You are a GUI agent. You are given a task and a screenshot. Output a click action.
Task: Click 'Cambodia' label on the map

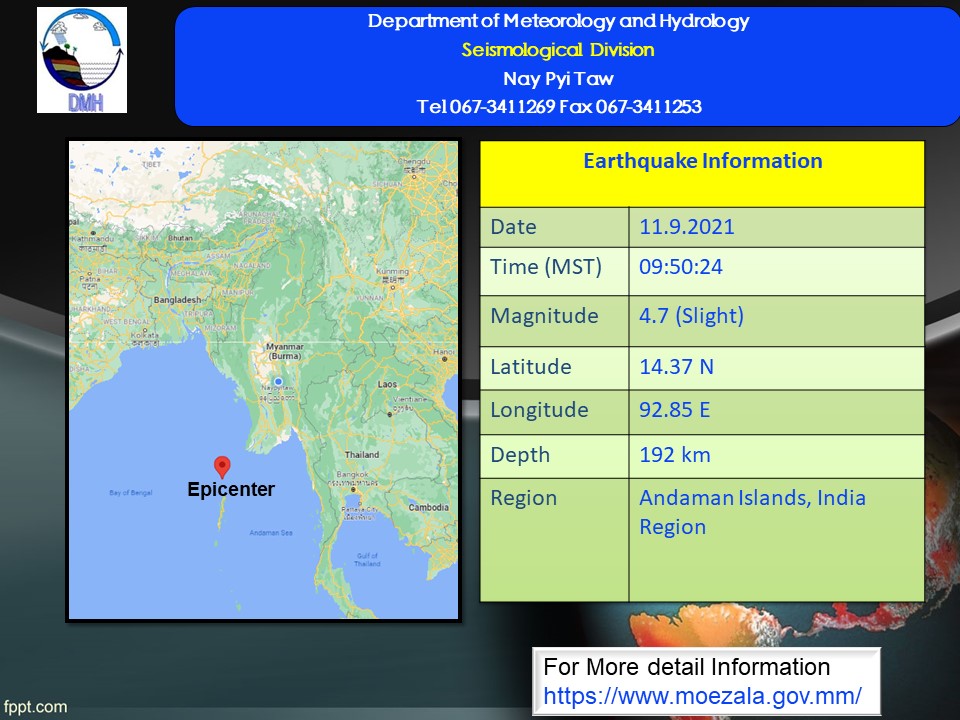pyautogui.click(x=429, y=508)
